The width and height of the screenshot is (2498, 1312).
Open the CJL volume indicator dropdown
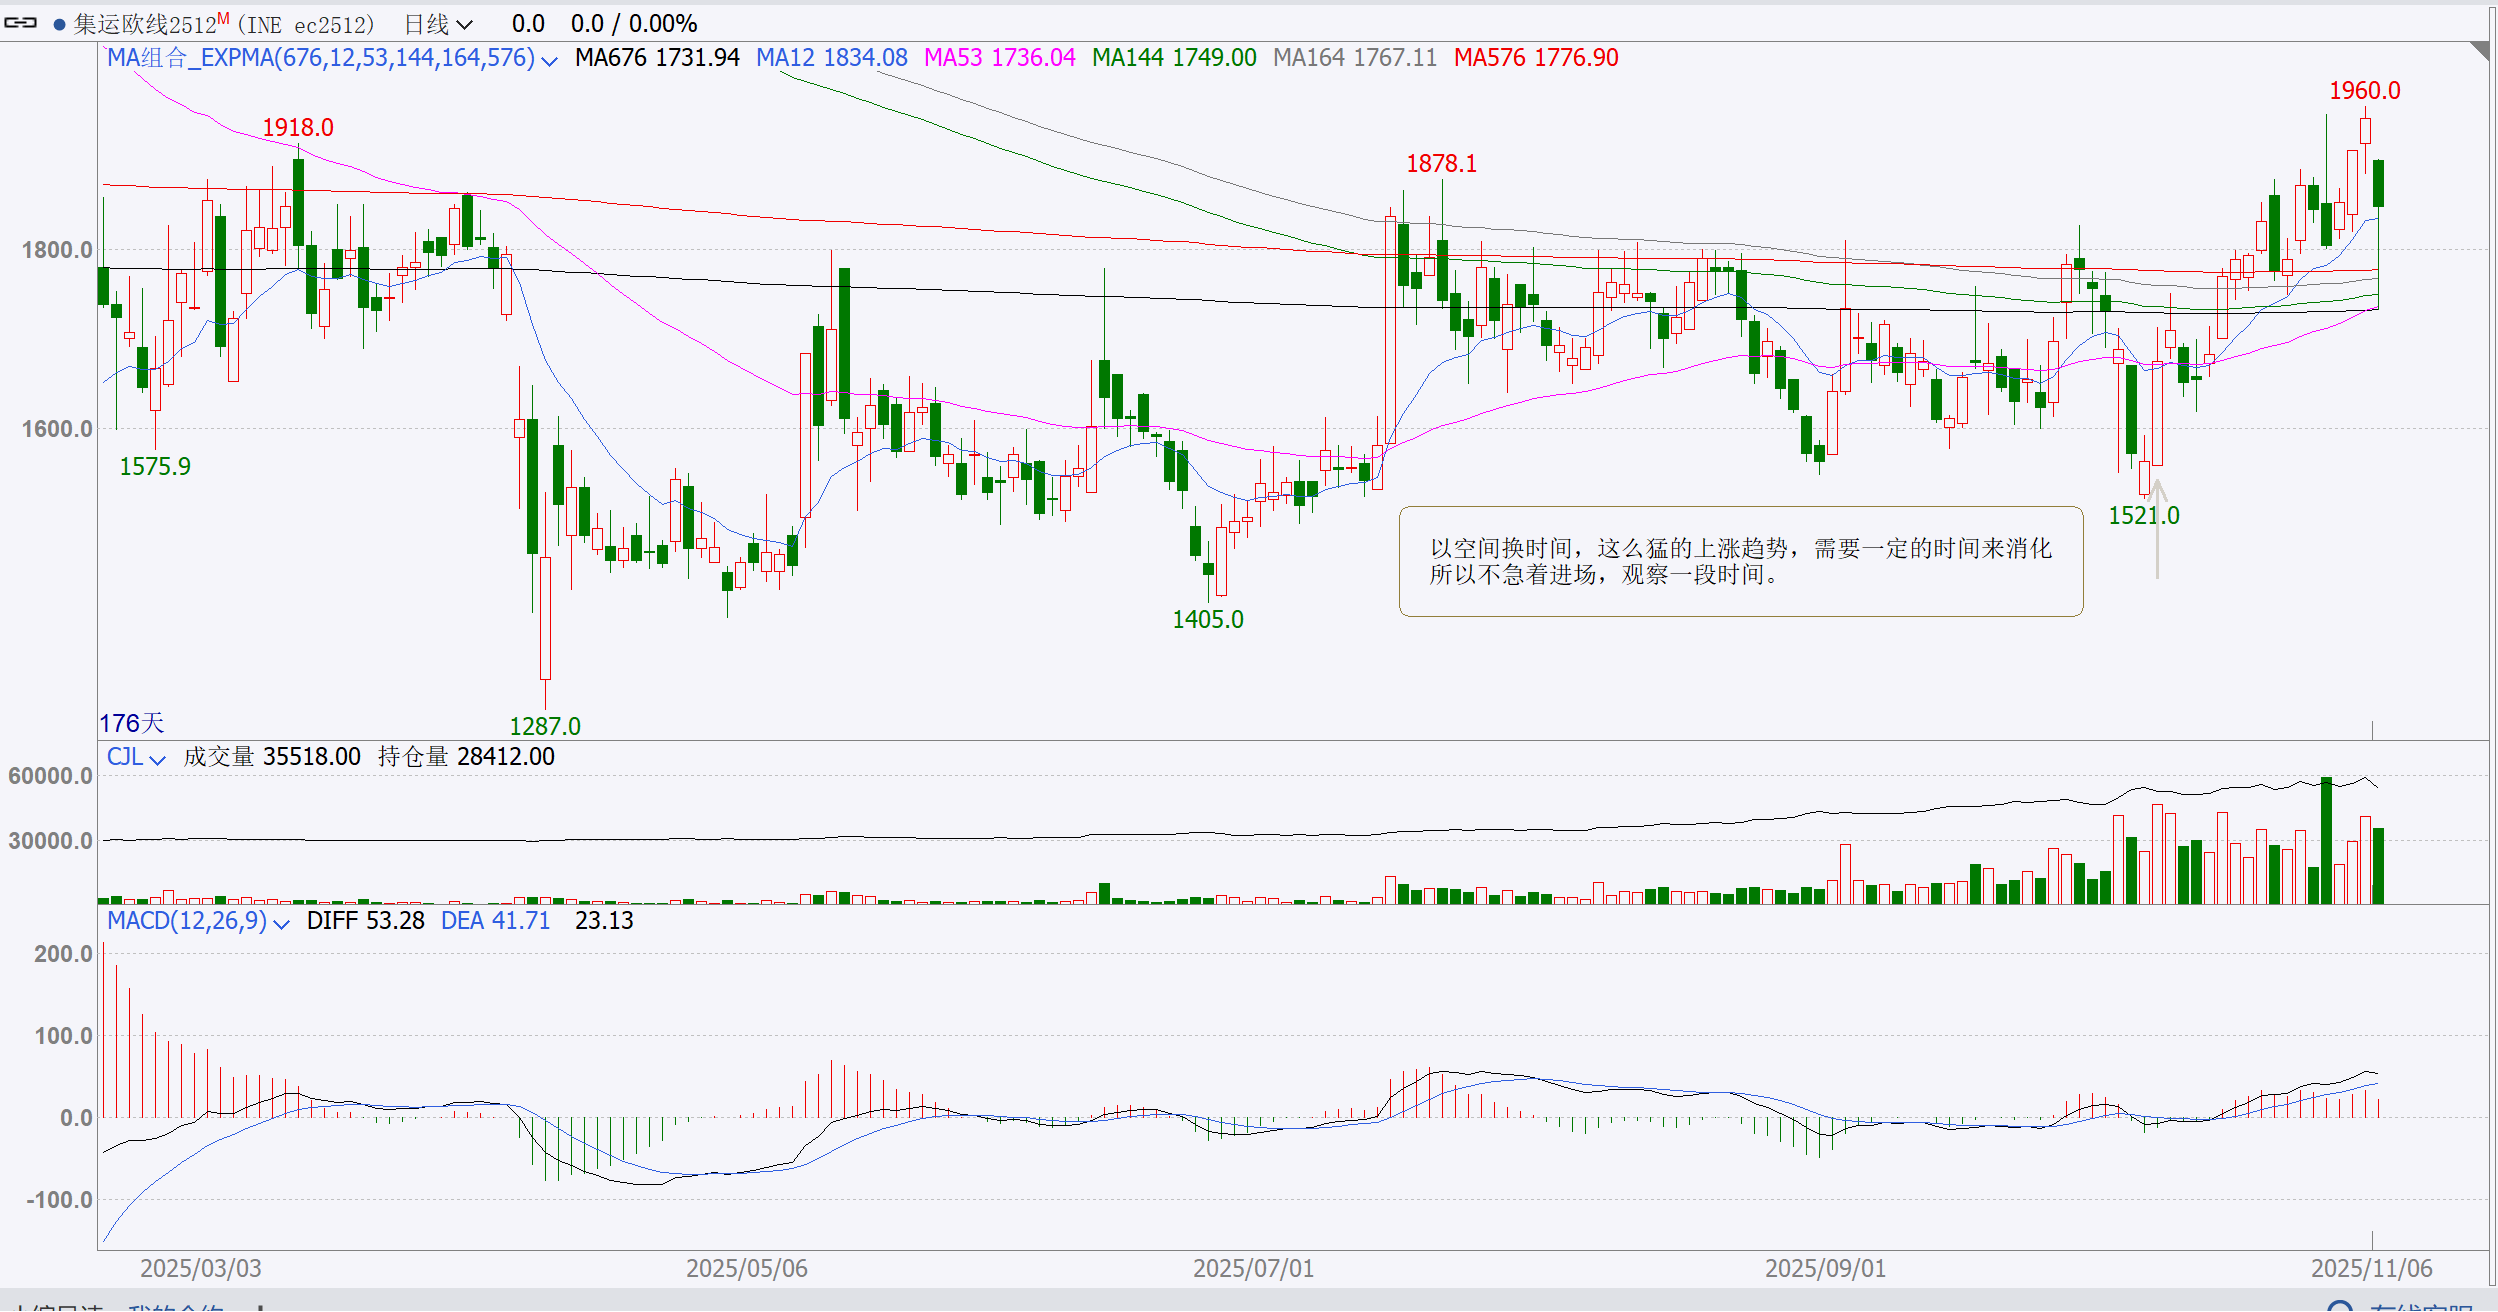(157, 759)
